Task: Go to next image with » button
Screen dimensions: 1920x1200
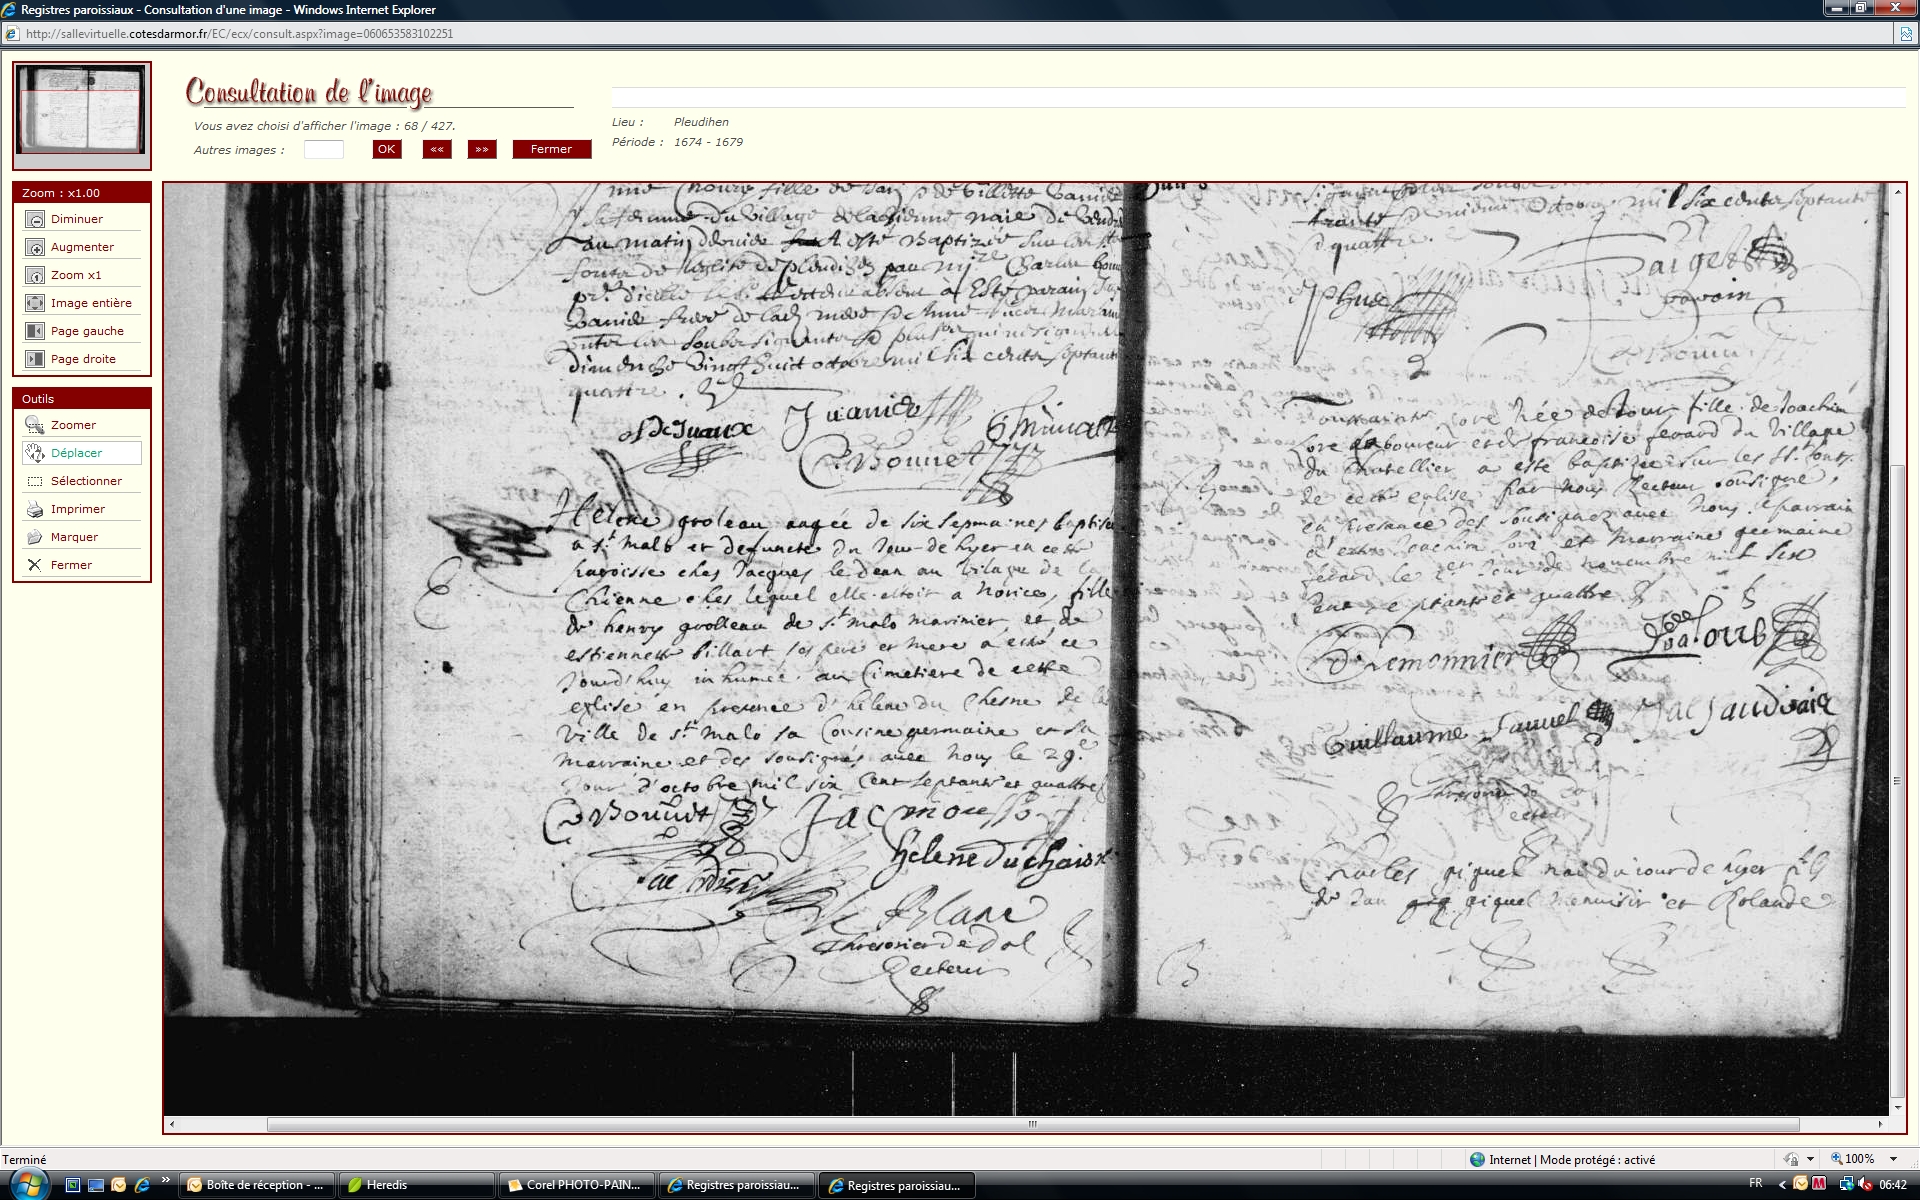Action: [482, 150]
